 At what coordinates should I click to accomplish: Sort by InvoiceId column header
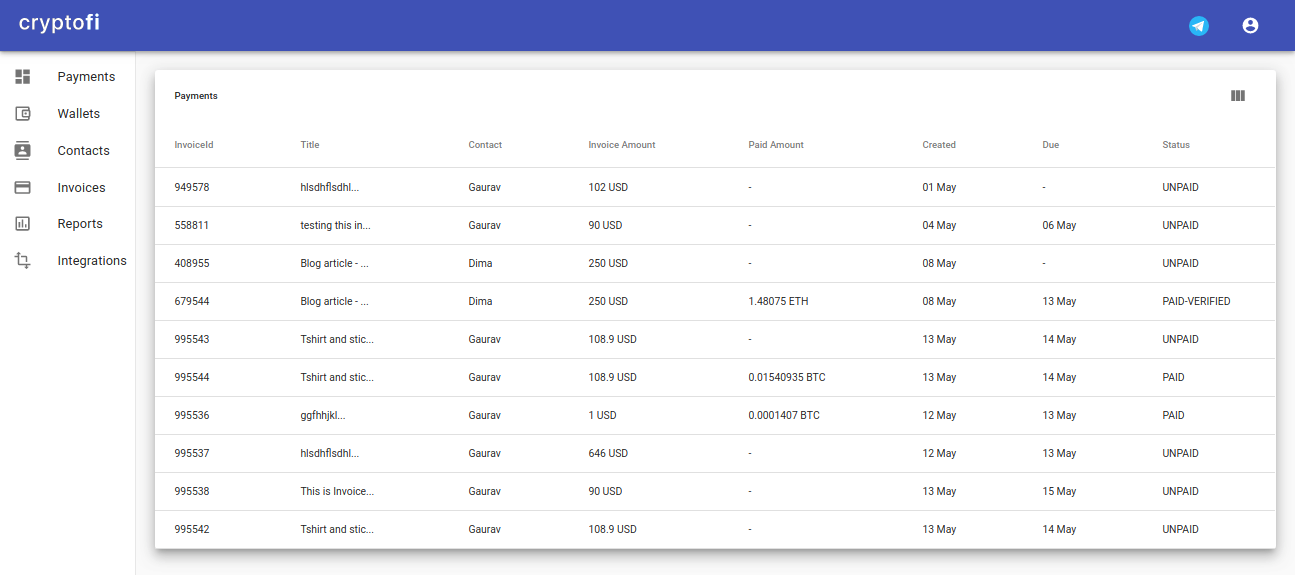pos(194,145)
